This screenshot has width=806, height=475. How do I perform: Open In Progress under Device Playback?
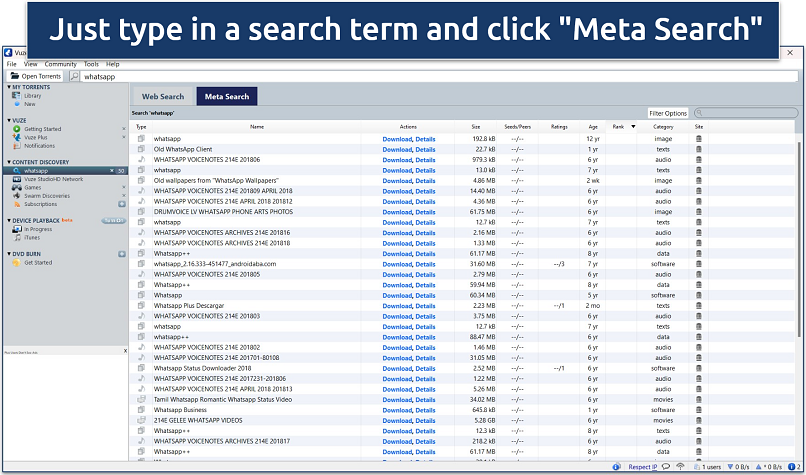pyautogui.click(x=38, y=229)
